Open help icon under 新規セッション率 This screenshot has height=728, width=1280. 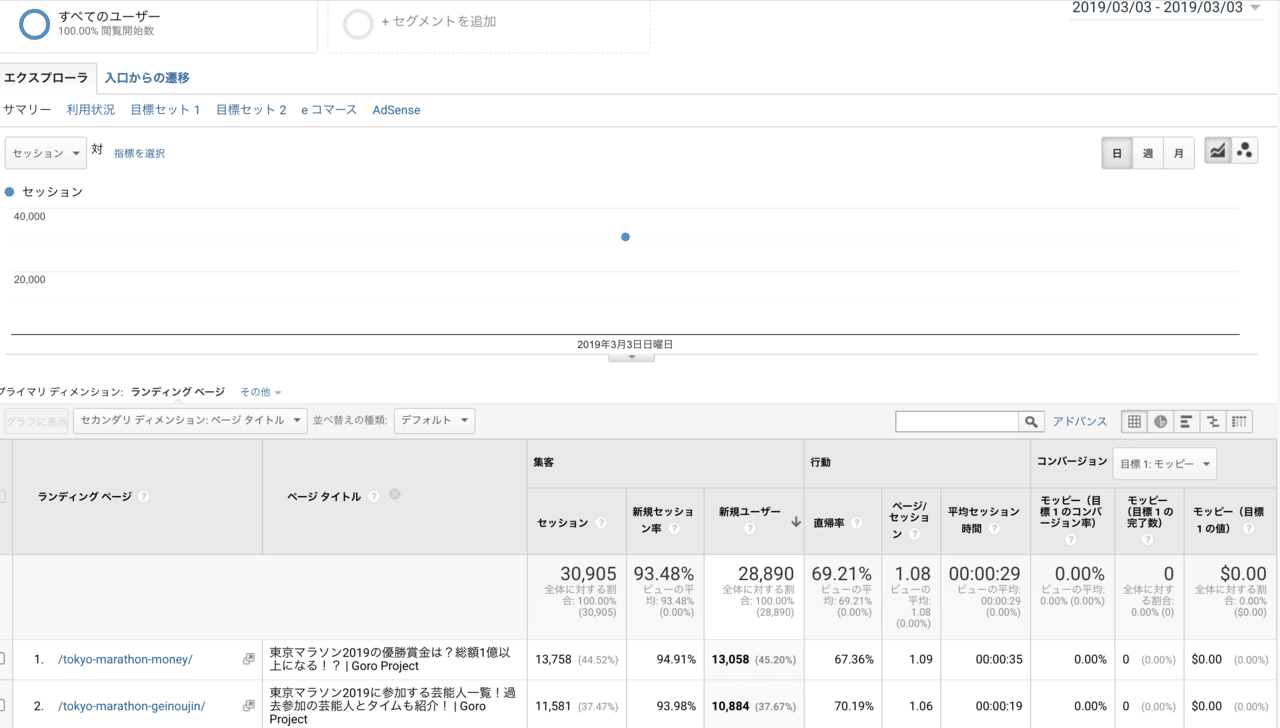click(674, 529)
